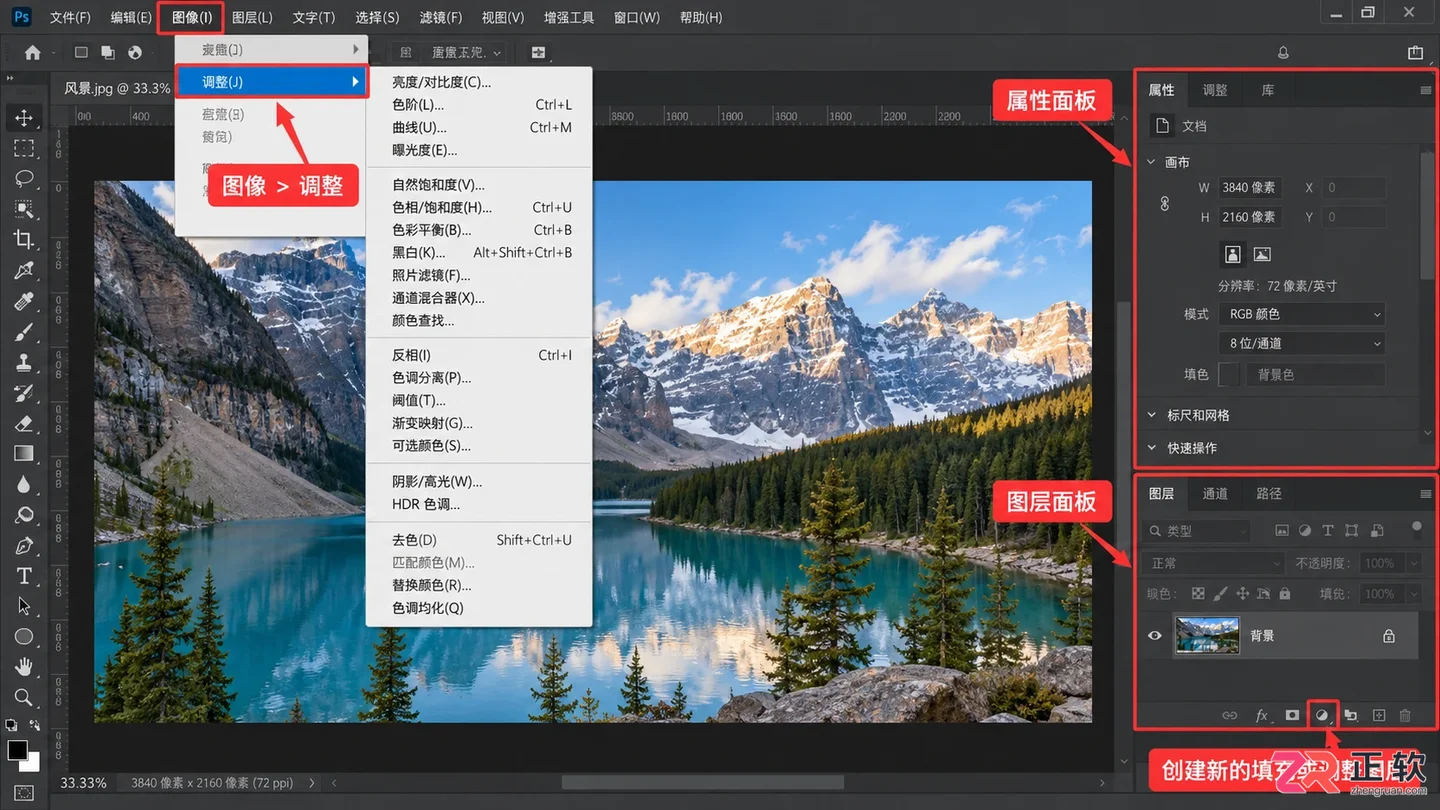This screenshot has width=1440, height=810.
Task: Toggle filter for pixel layers
Action: (1282, 530)
